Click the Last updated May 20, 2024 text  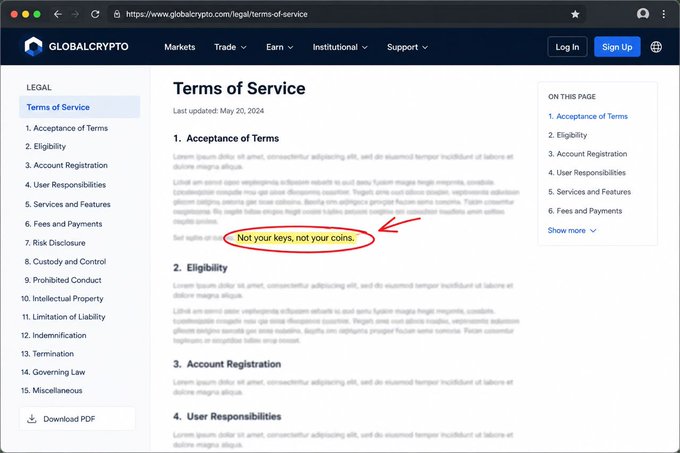coord(218,111)
